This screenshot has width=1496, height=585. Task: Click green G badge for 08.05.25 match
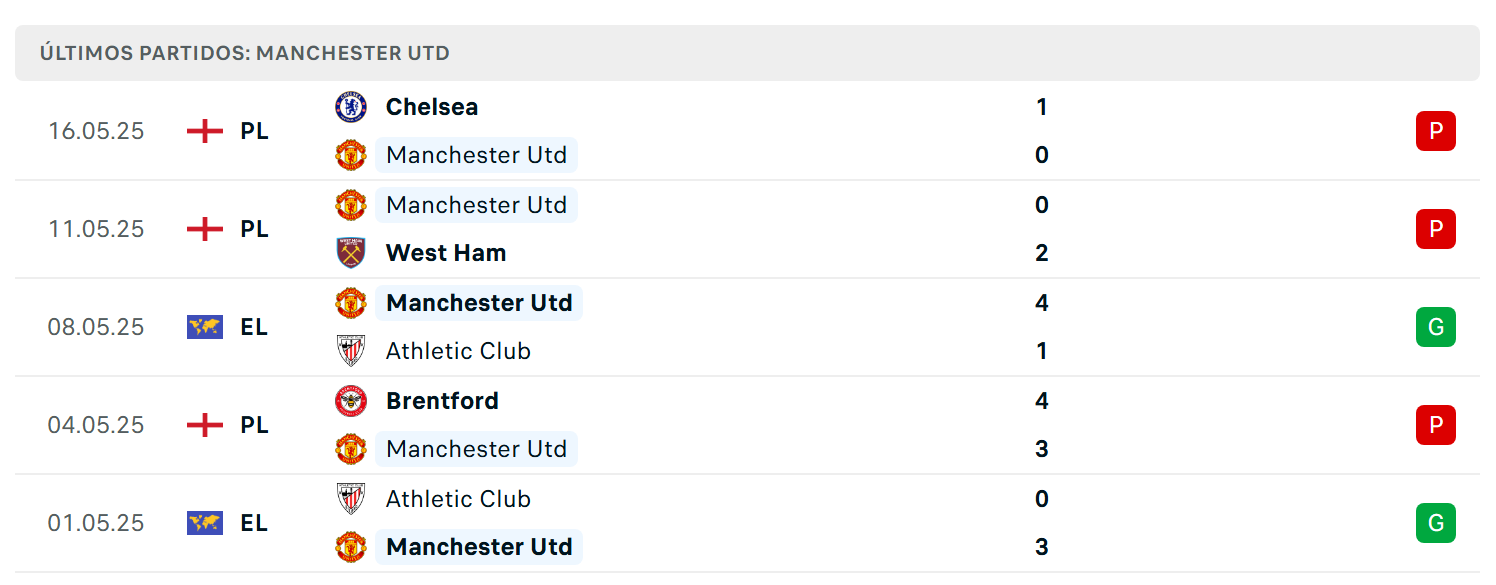coord(1436,327)
